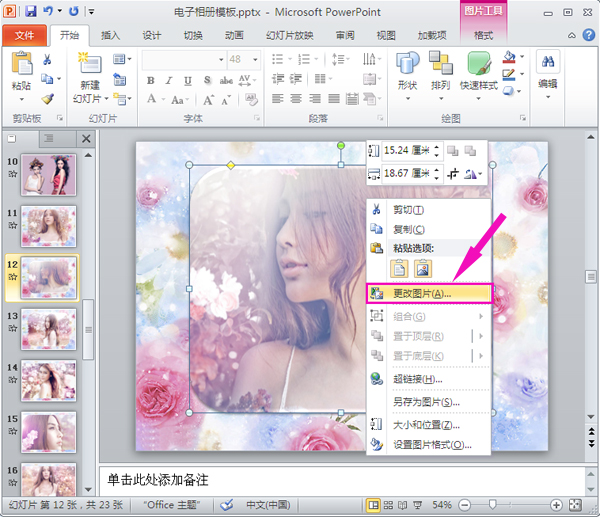Click the Shape Fill paint bucket icon
This screenshot has height=517, width=600.
tap(509, 57)
